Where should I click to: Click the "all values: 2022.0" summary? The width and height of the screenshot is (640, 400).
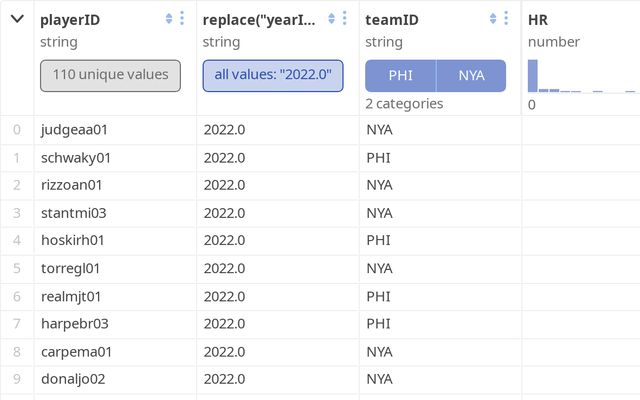273,75
